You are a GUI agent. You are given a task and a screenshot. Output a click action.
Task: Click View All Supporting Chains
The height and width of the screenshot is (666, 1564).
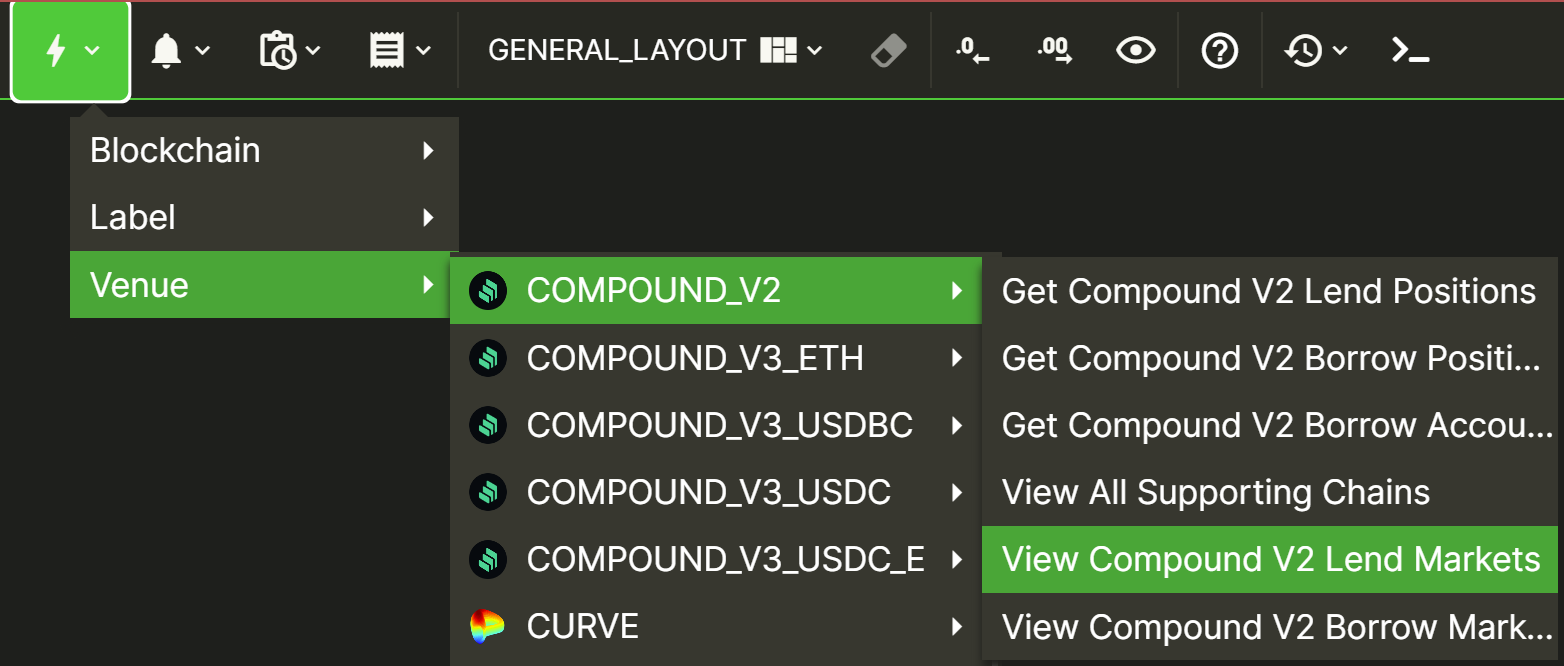tap(1270, 492)
